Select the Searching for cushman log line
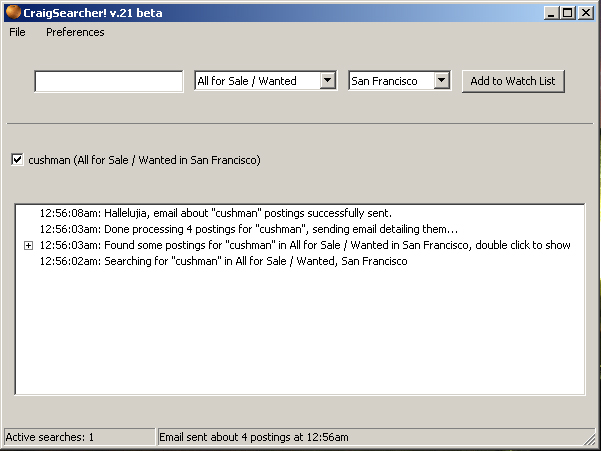 tap(223, 261)
